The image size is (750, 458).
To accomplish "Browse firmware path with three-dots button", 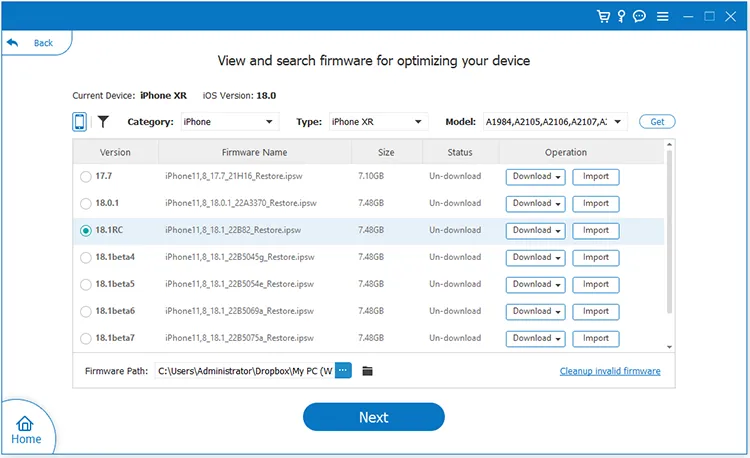I will [x=343, y=370].
